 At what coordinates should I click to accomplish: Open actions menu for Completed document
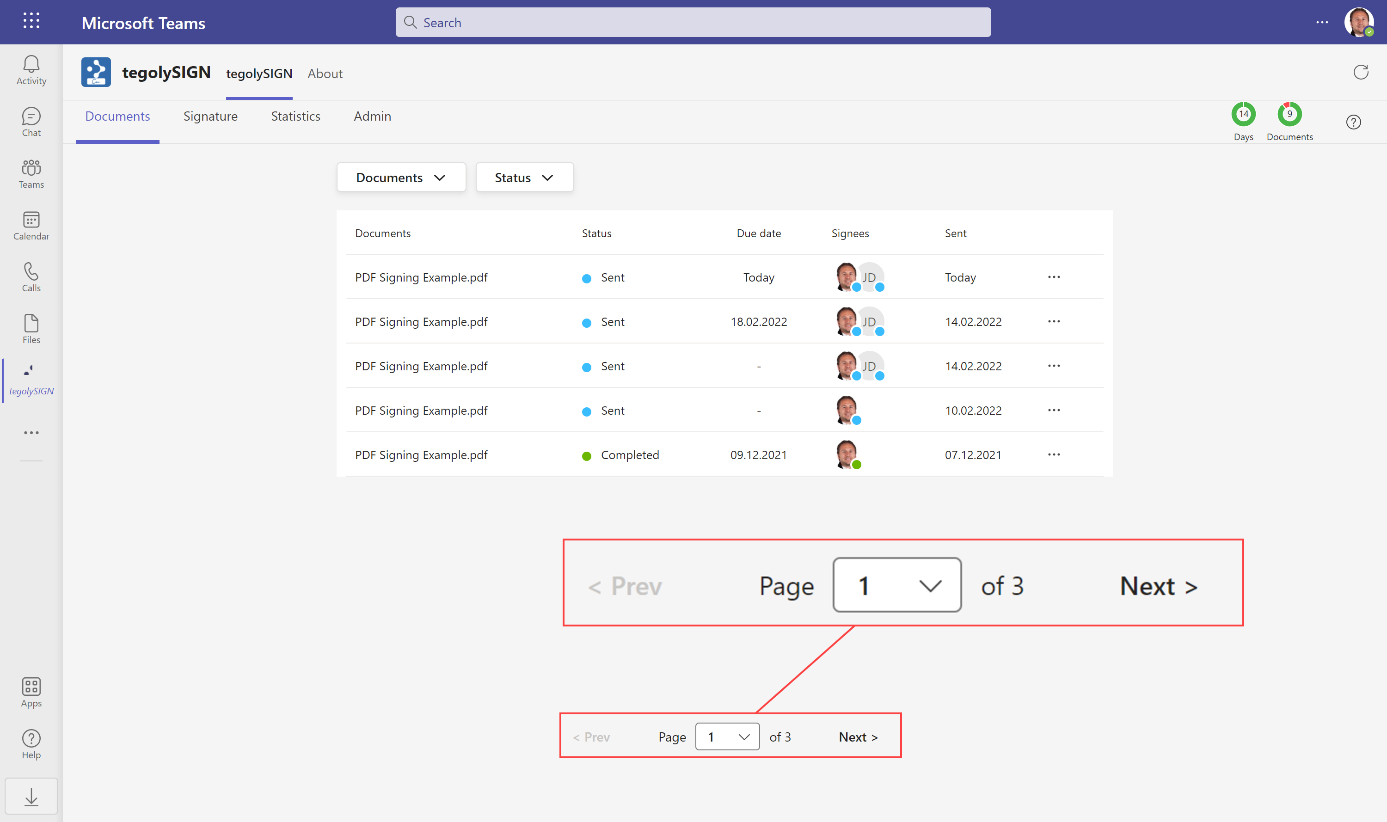pos(1054,454)
